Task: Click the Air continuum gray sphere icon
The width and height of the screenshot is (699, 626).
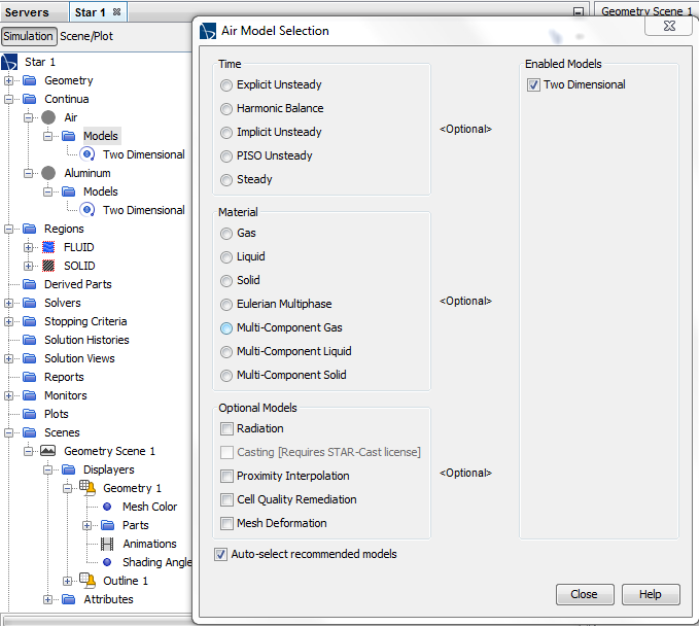Action: 49,118
